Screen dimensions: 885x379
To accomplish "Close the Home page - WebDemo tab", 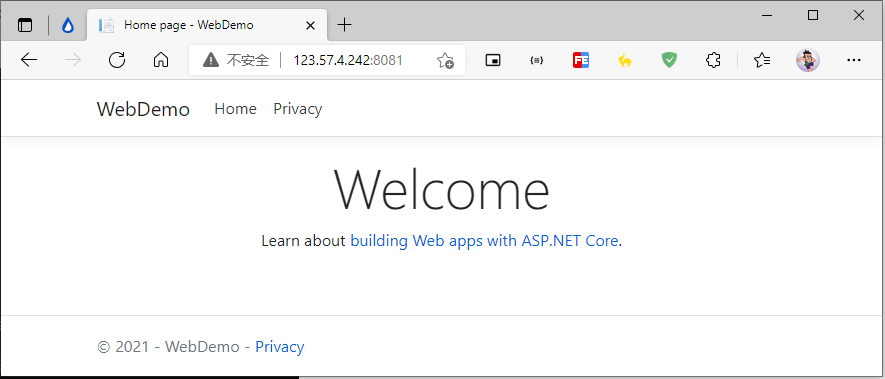I will coord(310,25).
